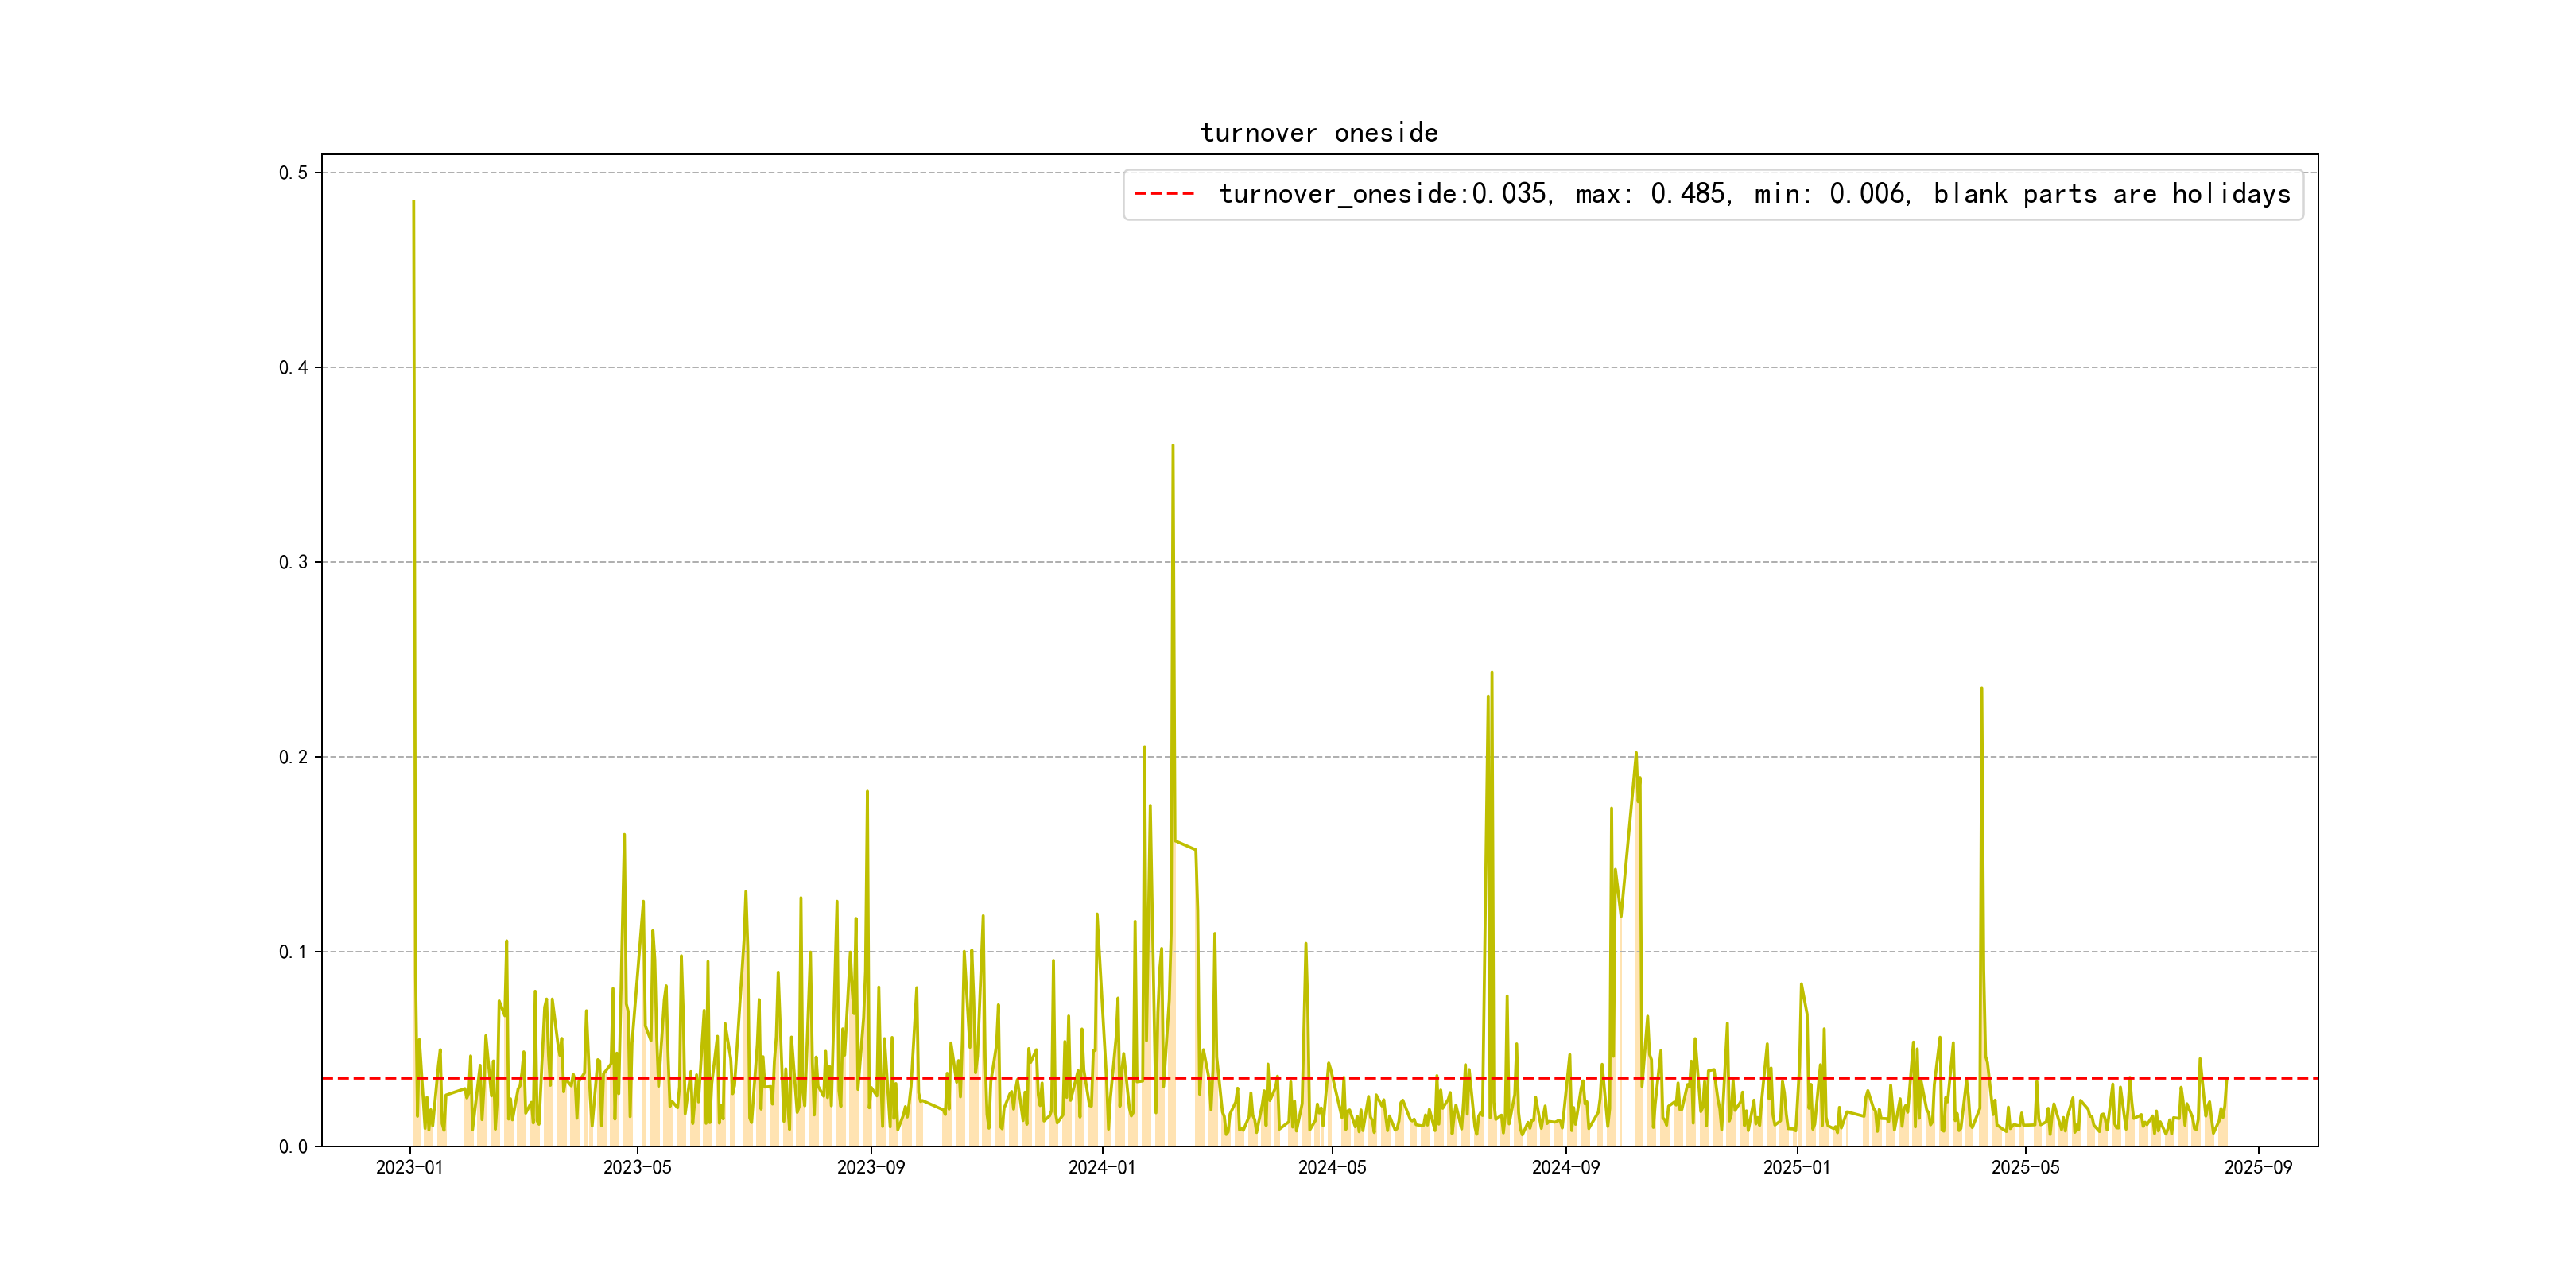This screenshot has height=1288, width=2576.
Task: Click the 2025-09 x-axis date label
Action: (x=2258, y=1168)
